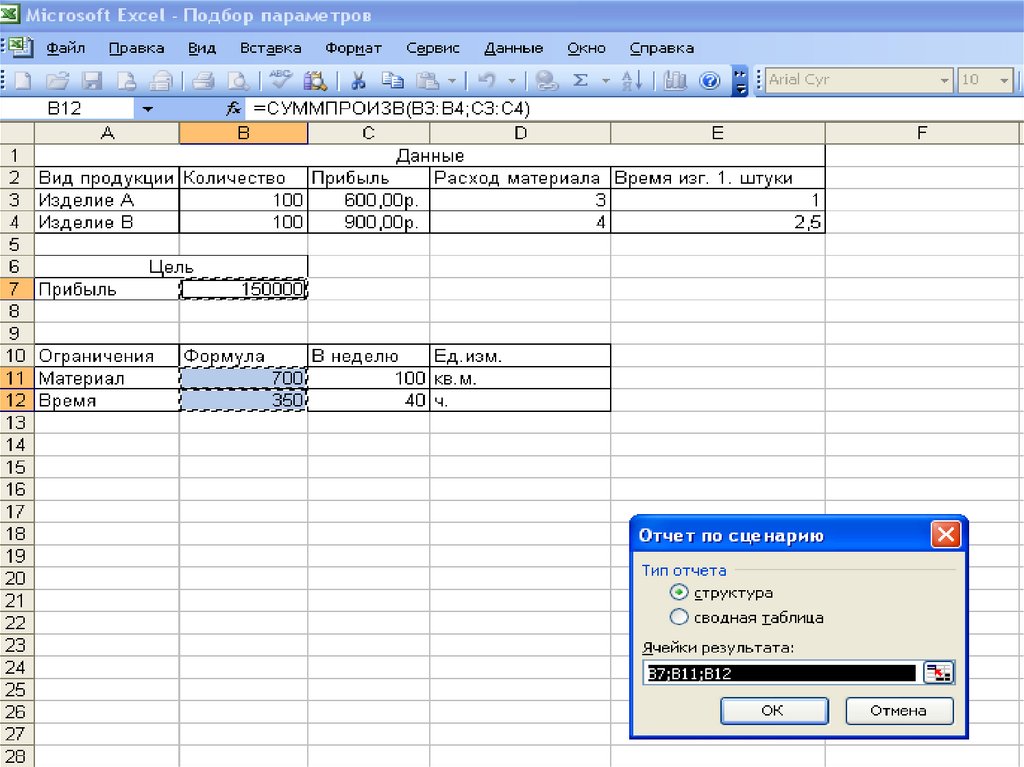Click the Undo arrow icon
Screen dimensions: 1024x767
pyautogui.click(x=487, y=81)
